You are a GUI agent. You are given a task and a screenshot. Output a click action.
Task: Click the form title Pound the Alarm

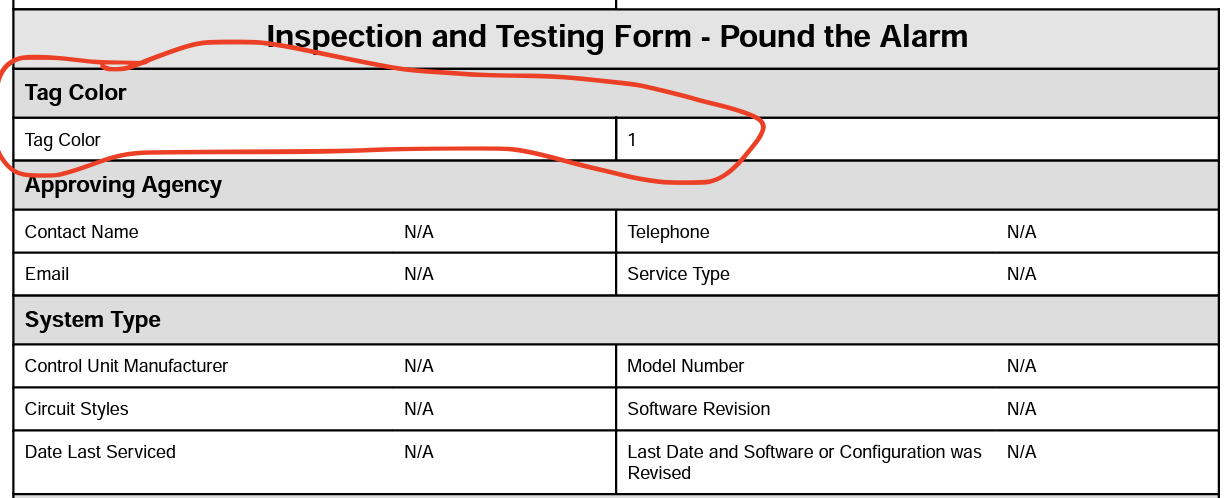coord(616,37)
